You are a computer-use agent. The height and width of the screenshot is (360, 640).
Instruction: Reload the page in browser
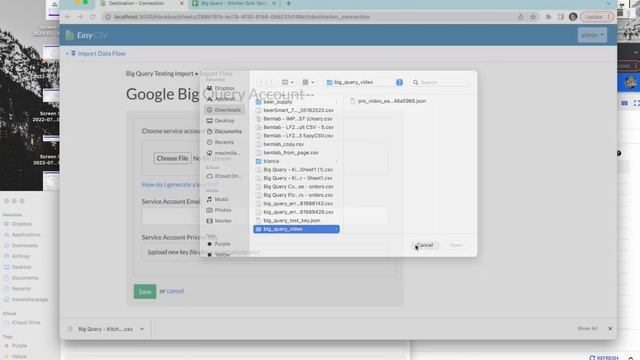93,17
